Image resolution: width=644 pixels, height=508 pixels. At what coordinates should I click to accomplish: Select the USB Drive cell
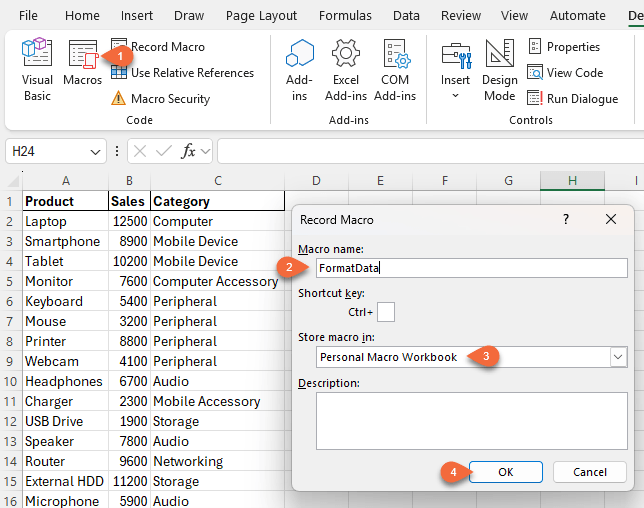coord(66,421)
